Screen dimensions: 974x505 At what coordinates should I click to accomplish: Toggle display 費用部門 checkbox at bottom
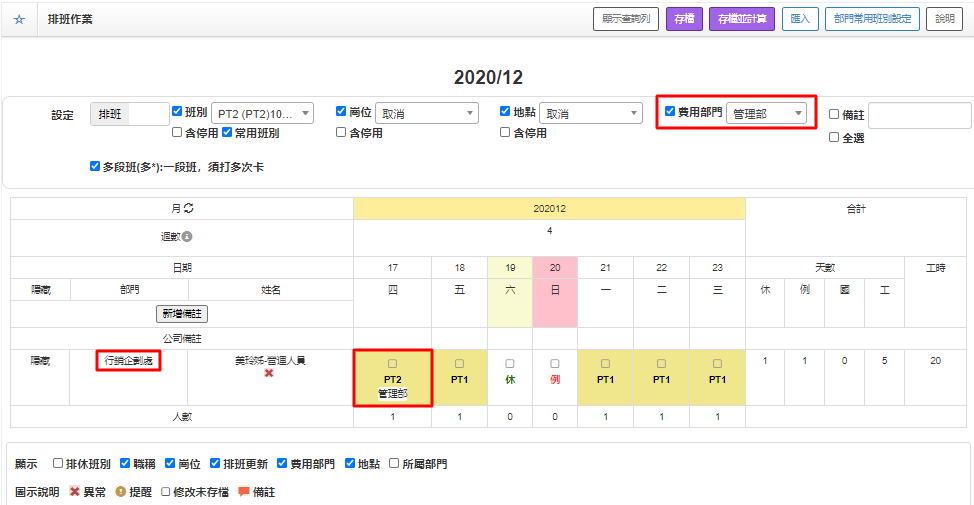pos(282,463)
